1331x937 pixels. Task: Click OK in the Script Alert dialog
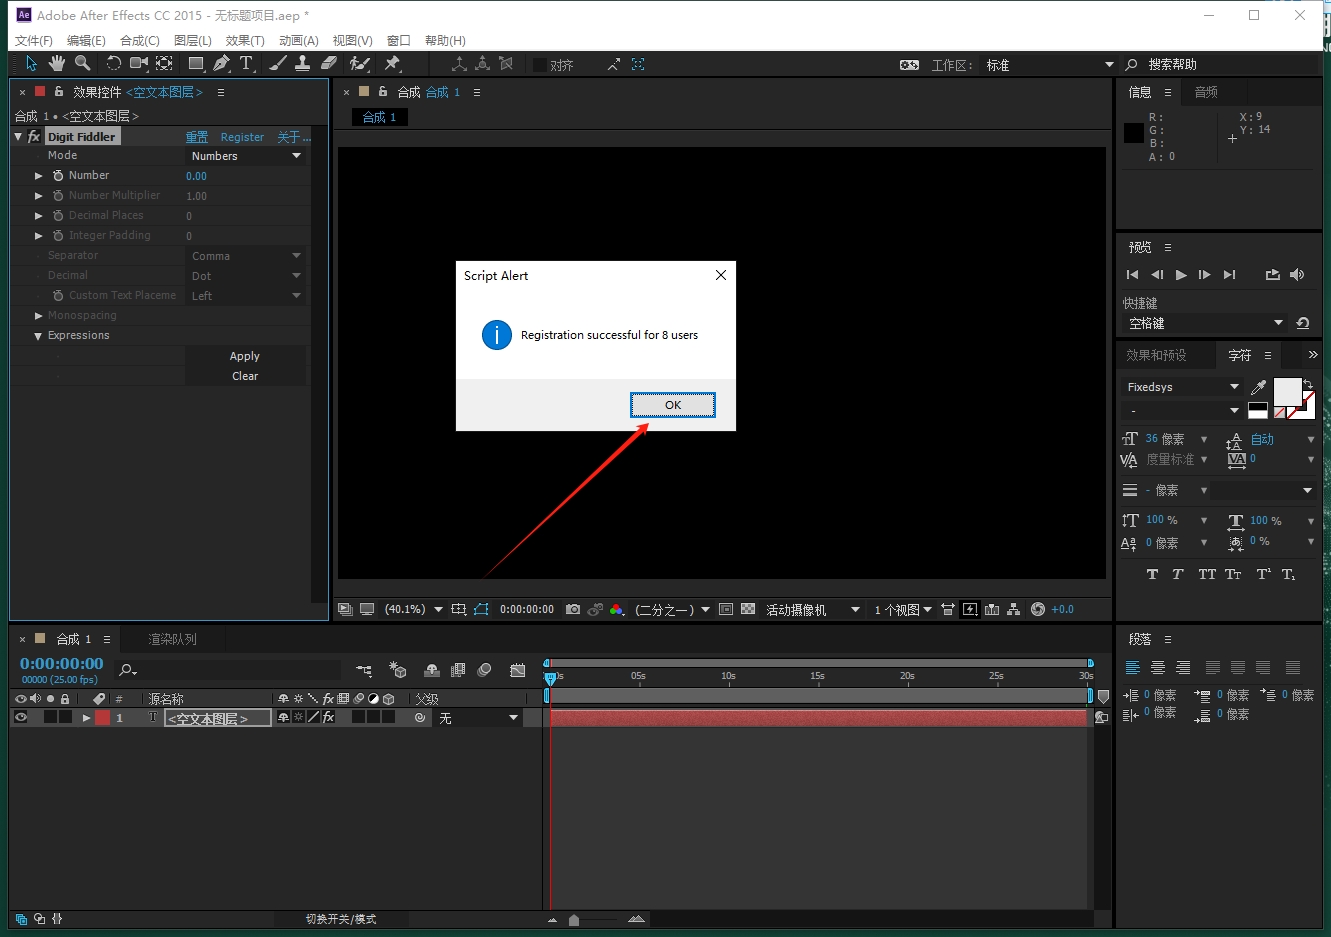672,405
